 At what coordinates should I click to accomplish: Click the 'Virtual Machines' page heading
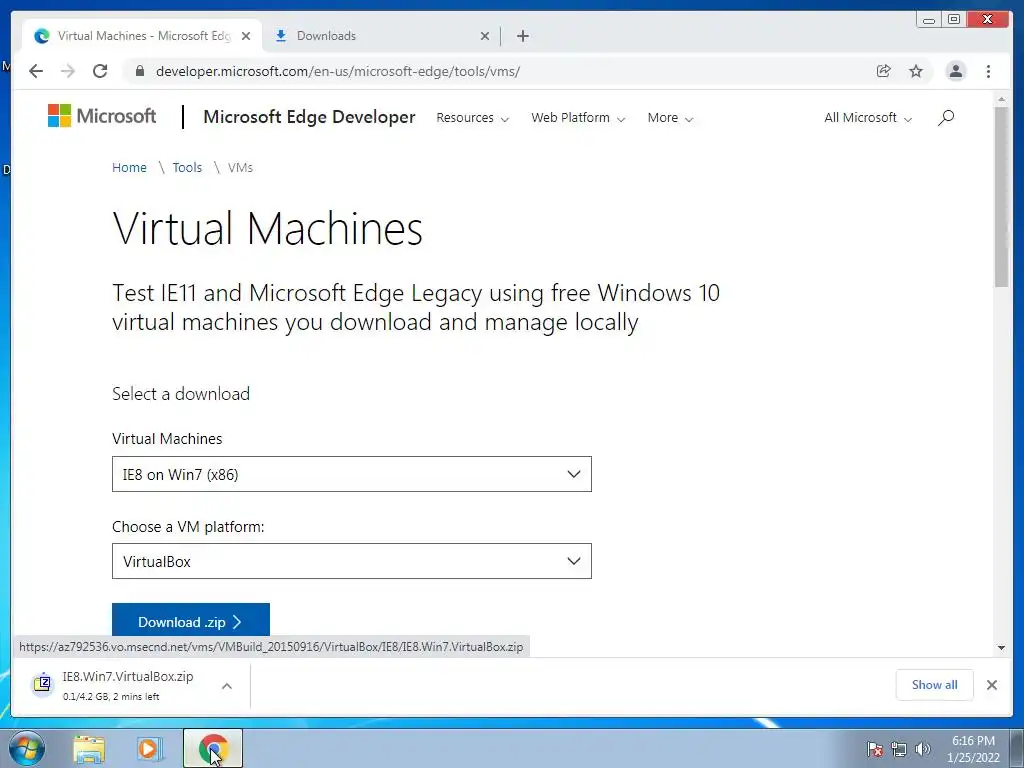coord(268,229)
